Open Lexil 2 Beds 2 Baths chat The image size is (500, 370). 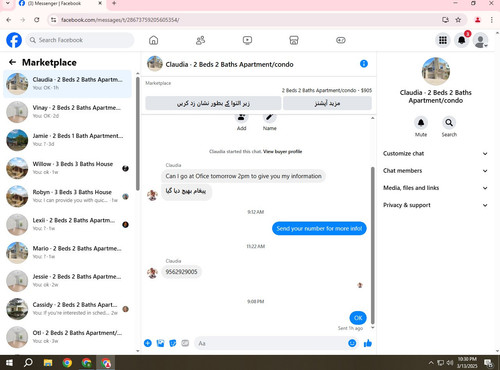click(67, 224)
